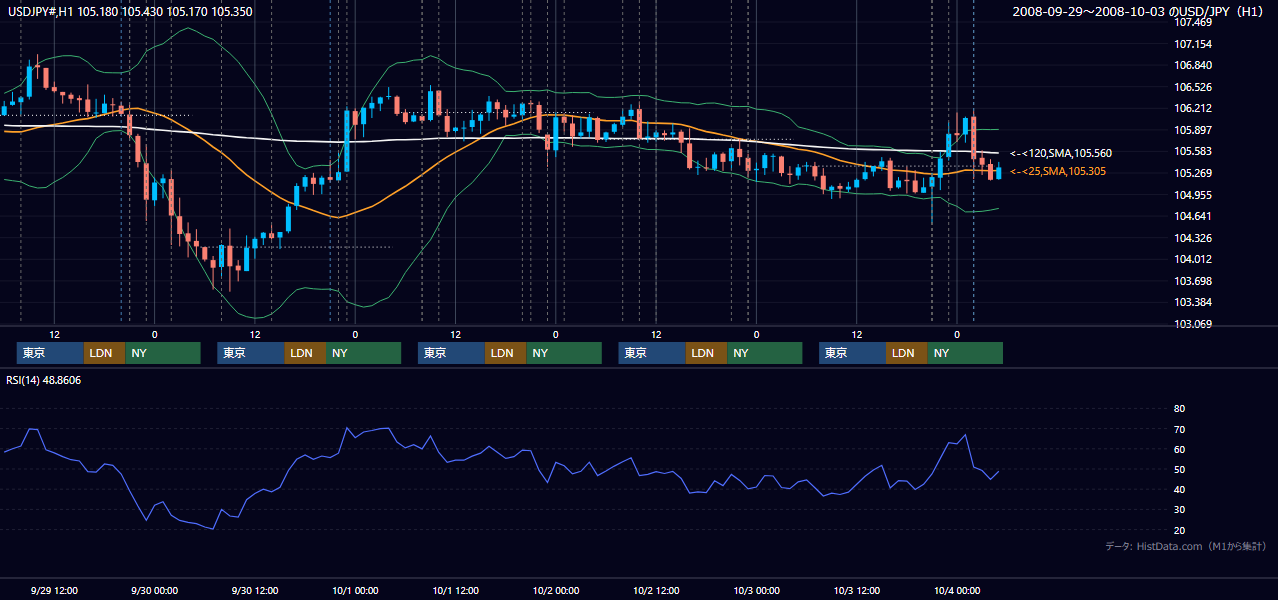Click the leftmost 東京 session block
This screenshot has height=600, width=1278.
pos(51,353)
